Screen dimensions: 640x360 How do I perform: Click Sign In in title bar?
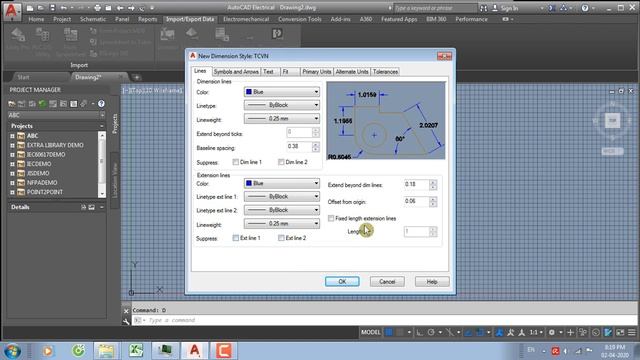click(x=505, y=8)
